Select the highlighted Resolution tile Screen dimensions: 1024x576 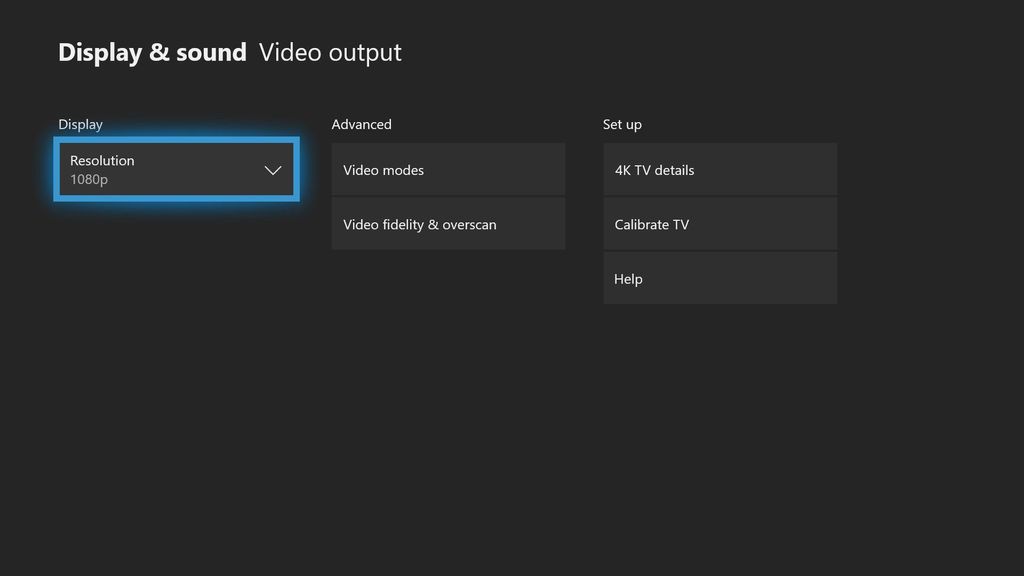pos(176,170)
